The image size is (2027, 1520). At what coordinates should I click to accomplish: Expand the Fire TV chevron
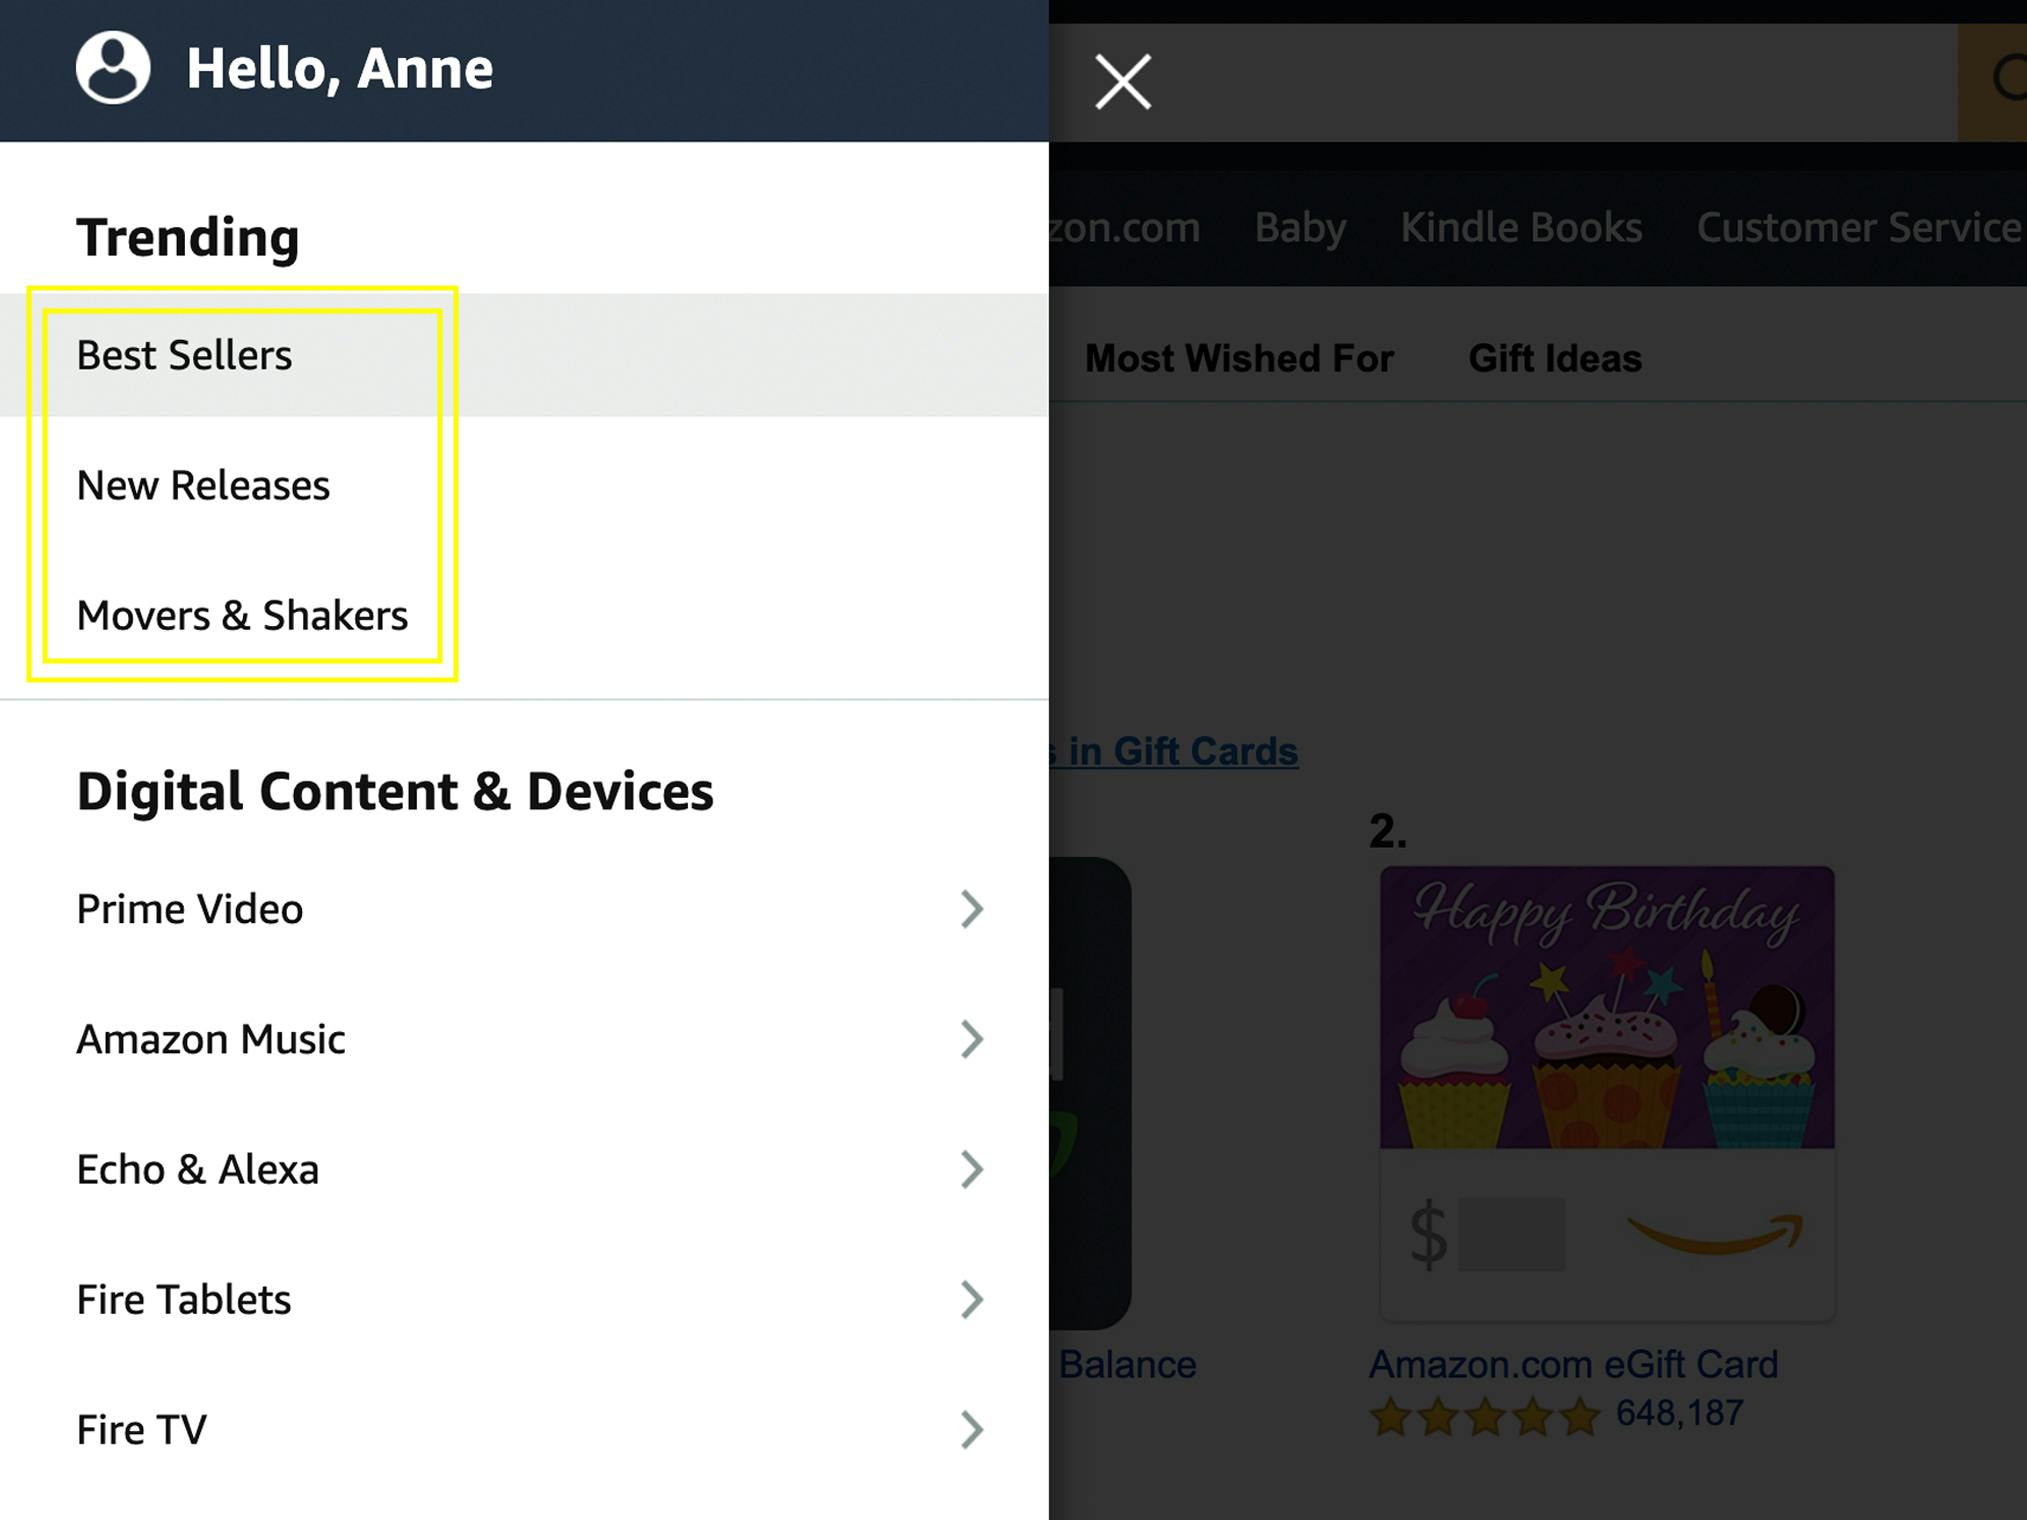[971, 1429]
